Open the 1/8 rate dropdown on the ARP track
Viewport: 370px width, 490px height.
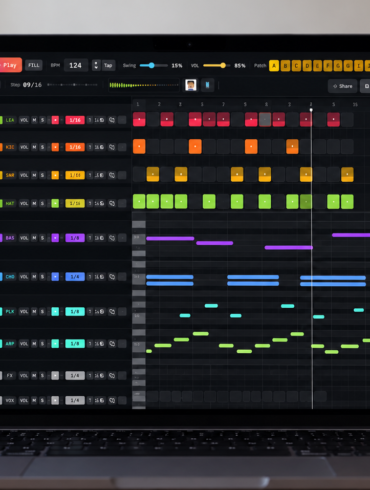click(x=75, y=344)
